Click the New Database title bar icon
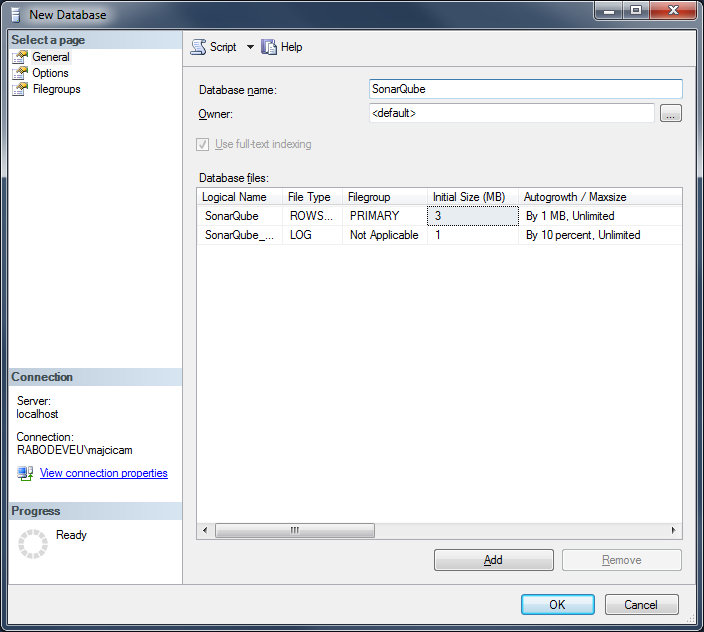The width and height of the screenshot is (704, 632). pyautogui.click(x=16, y=15)
